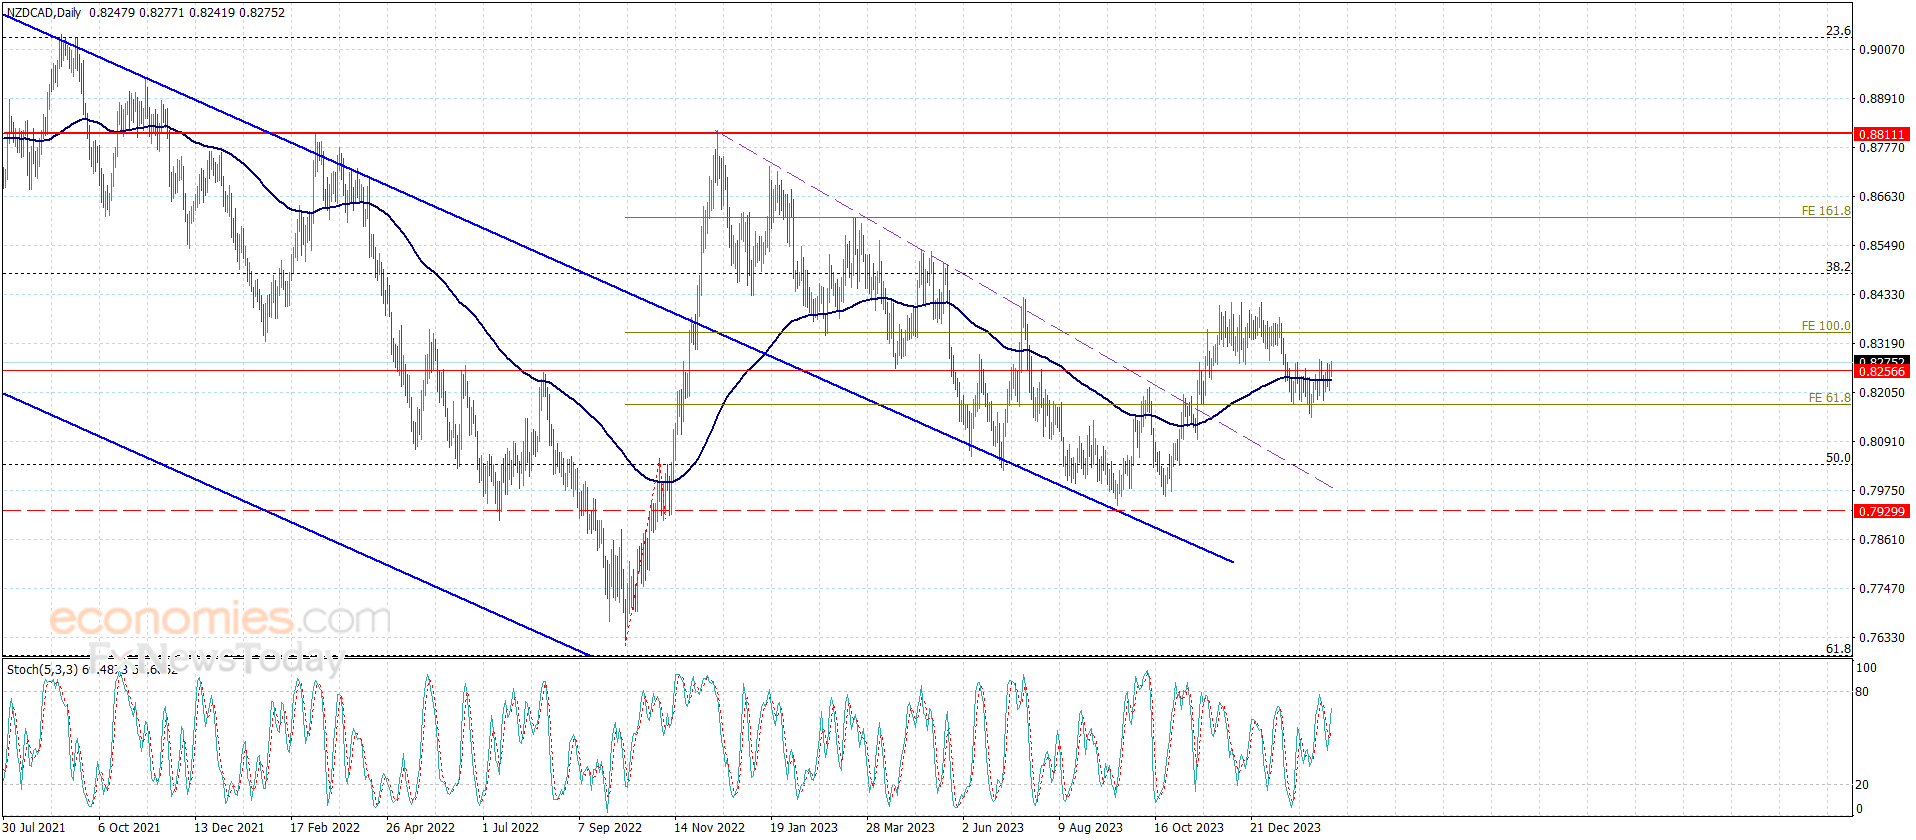
Task: Click the 23.6 Fibonacci retracement label
Action: coord(1838,31)
